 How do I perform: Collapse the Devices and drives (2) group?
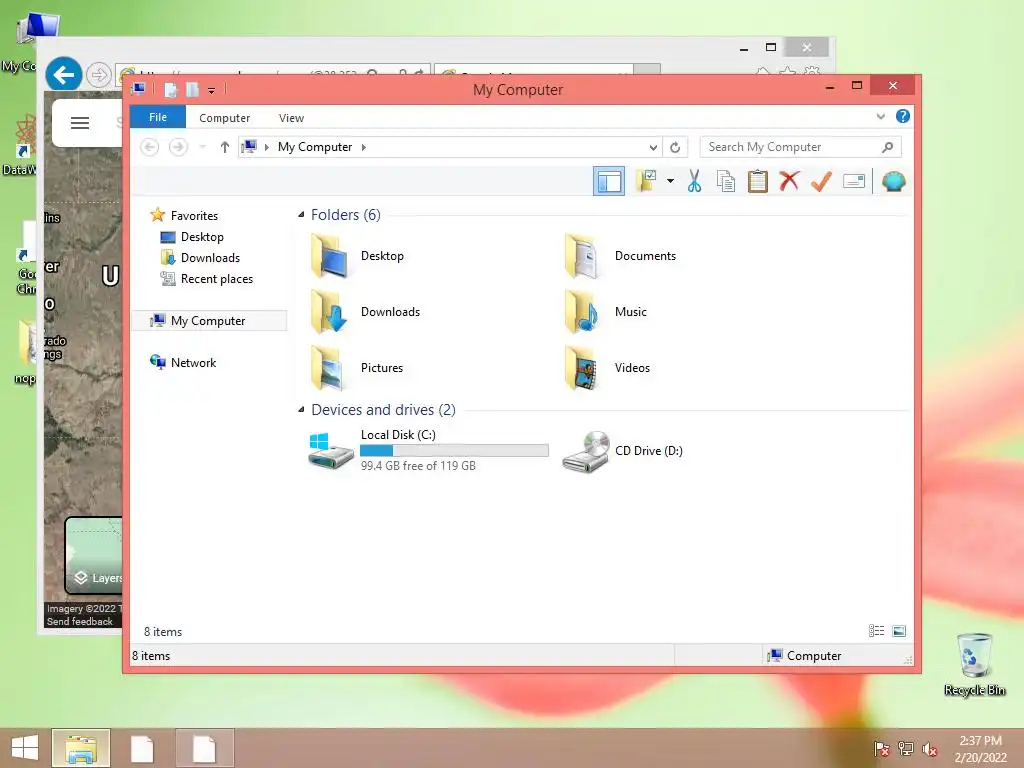coord(301,409)
